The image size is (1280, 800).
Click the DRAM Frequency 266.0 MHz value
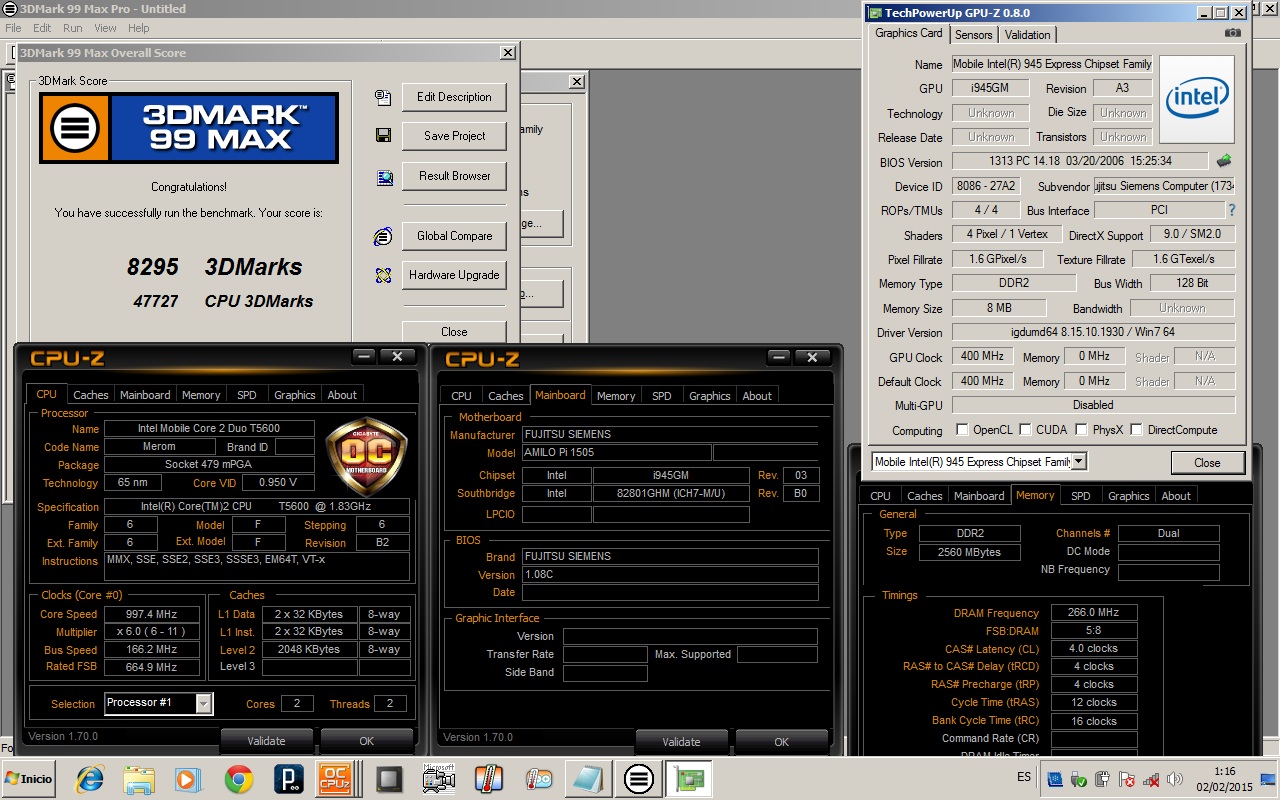[x=1093, y=613]
